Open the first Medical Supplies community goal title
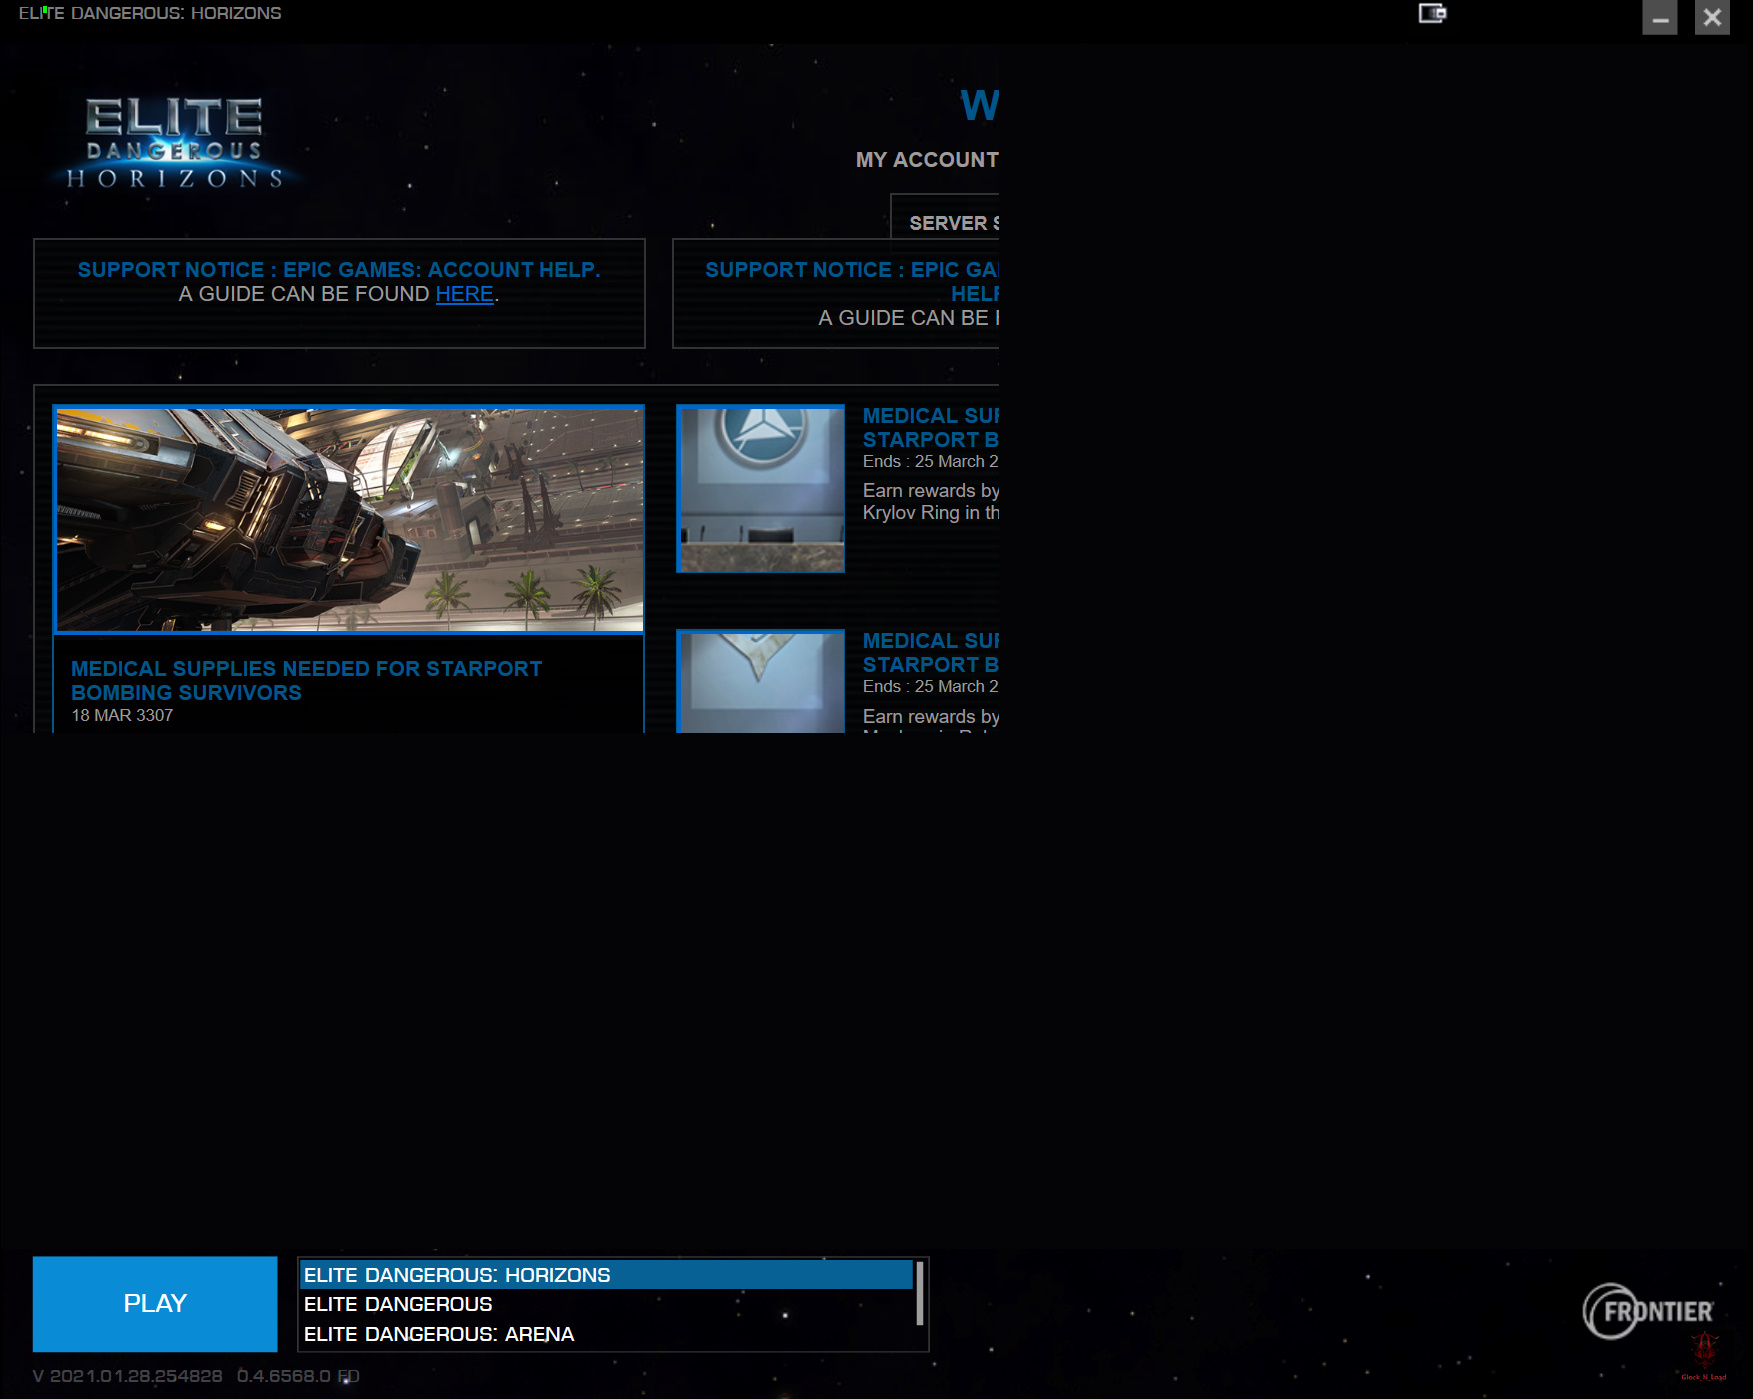 tap(931, 427)
